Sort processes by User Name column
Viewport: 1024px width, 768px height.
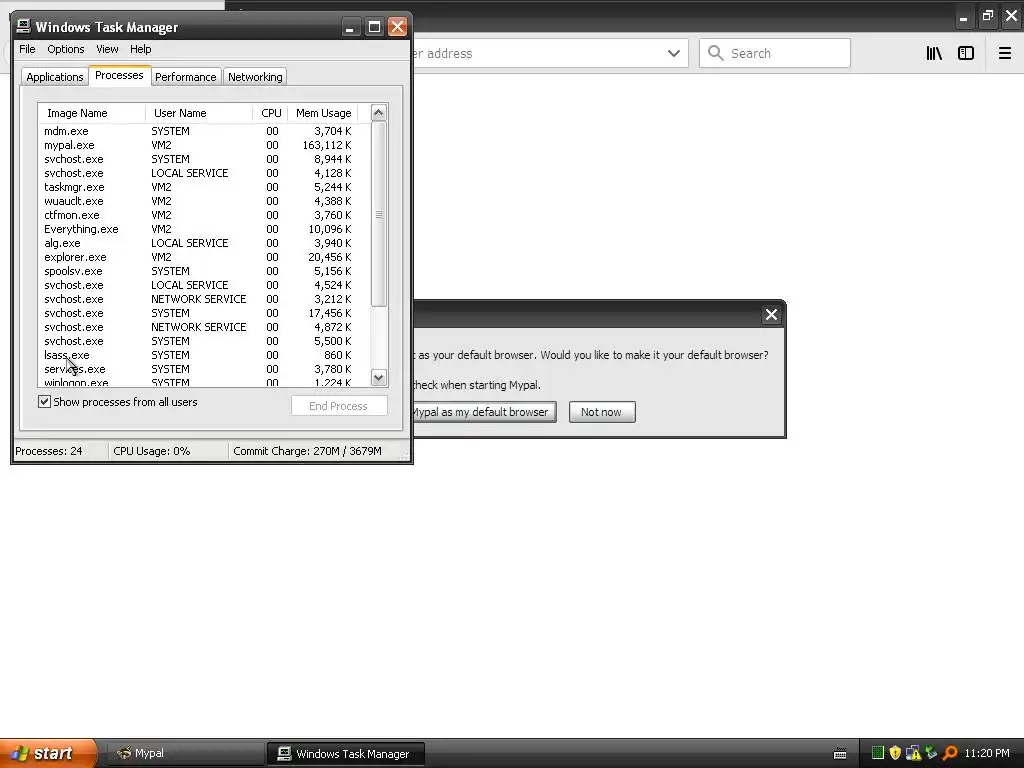pos(199,113)
